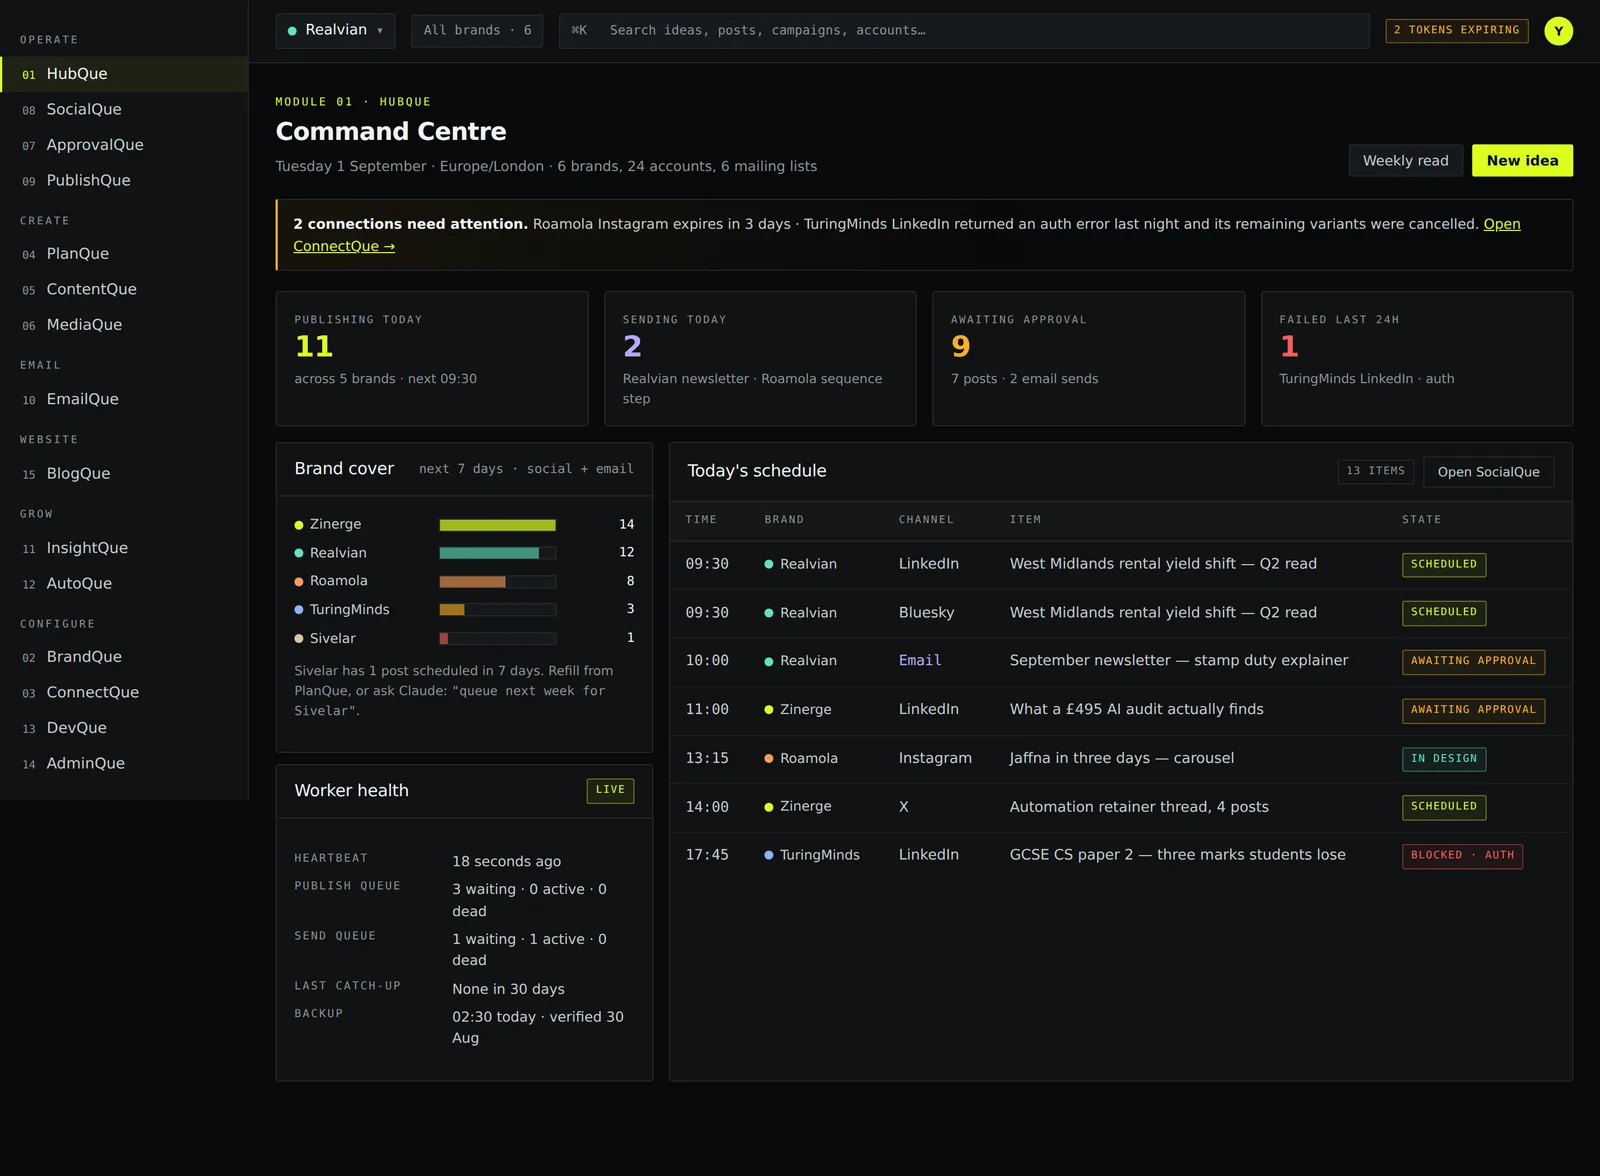Open 09:30 Bluesky West Midlands item
The image size is (1600, 1176).
pos(1120,614)
